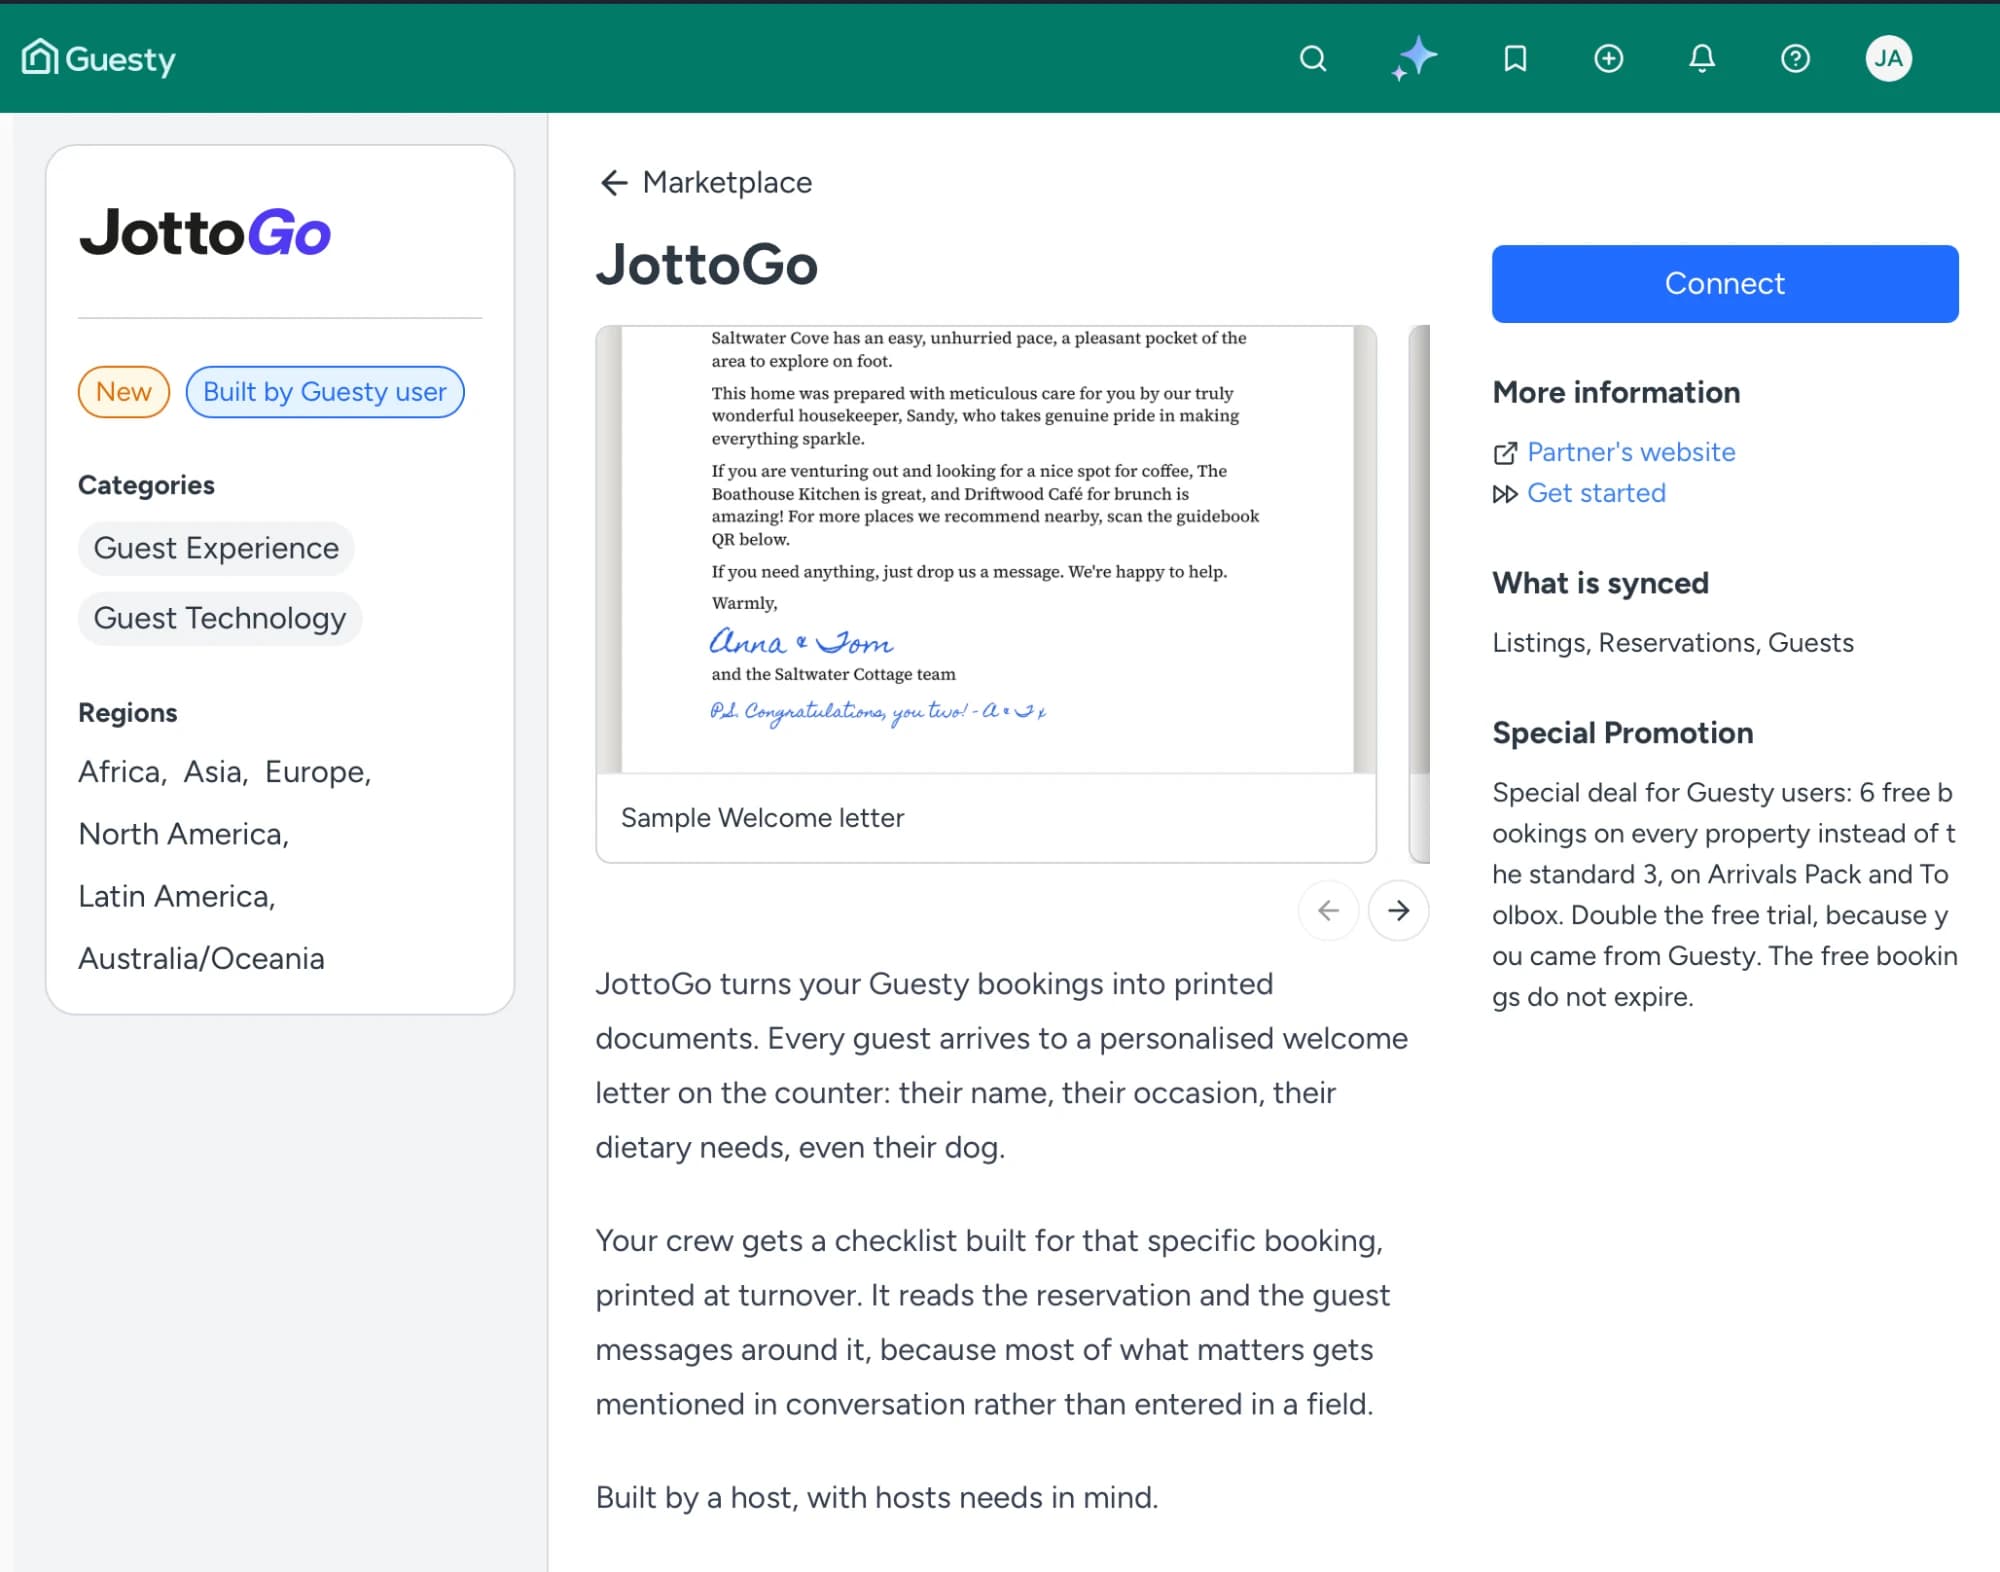Open the JA user avatar menu
Viewport: 2000px width, 1572px height.
point(1888,59)
